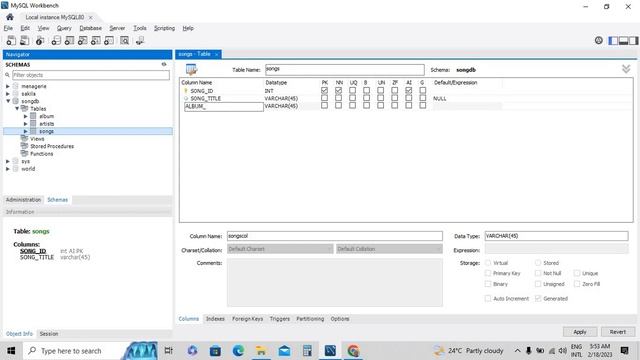Click the open SQL script file icon

pyautogui.click(x=24, y=40)
